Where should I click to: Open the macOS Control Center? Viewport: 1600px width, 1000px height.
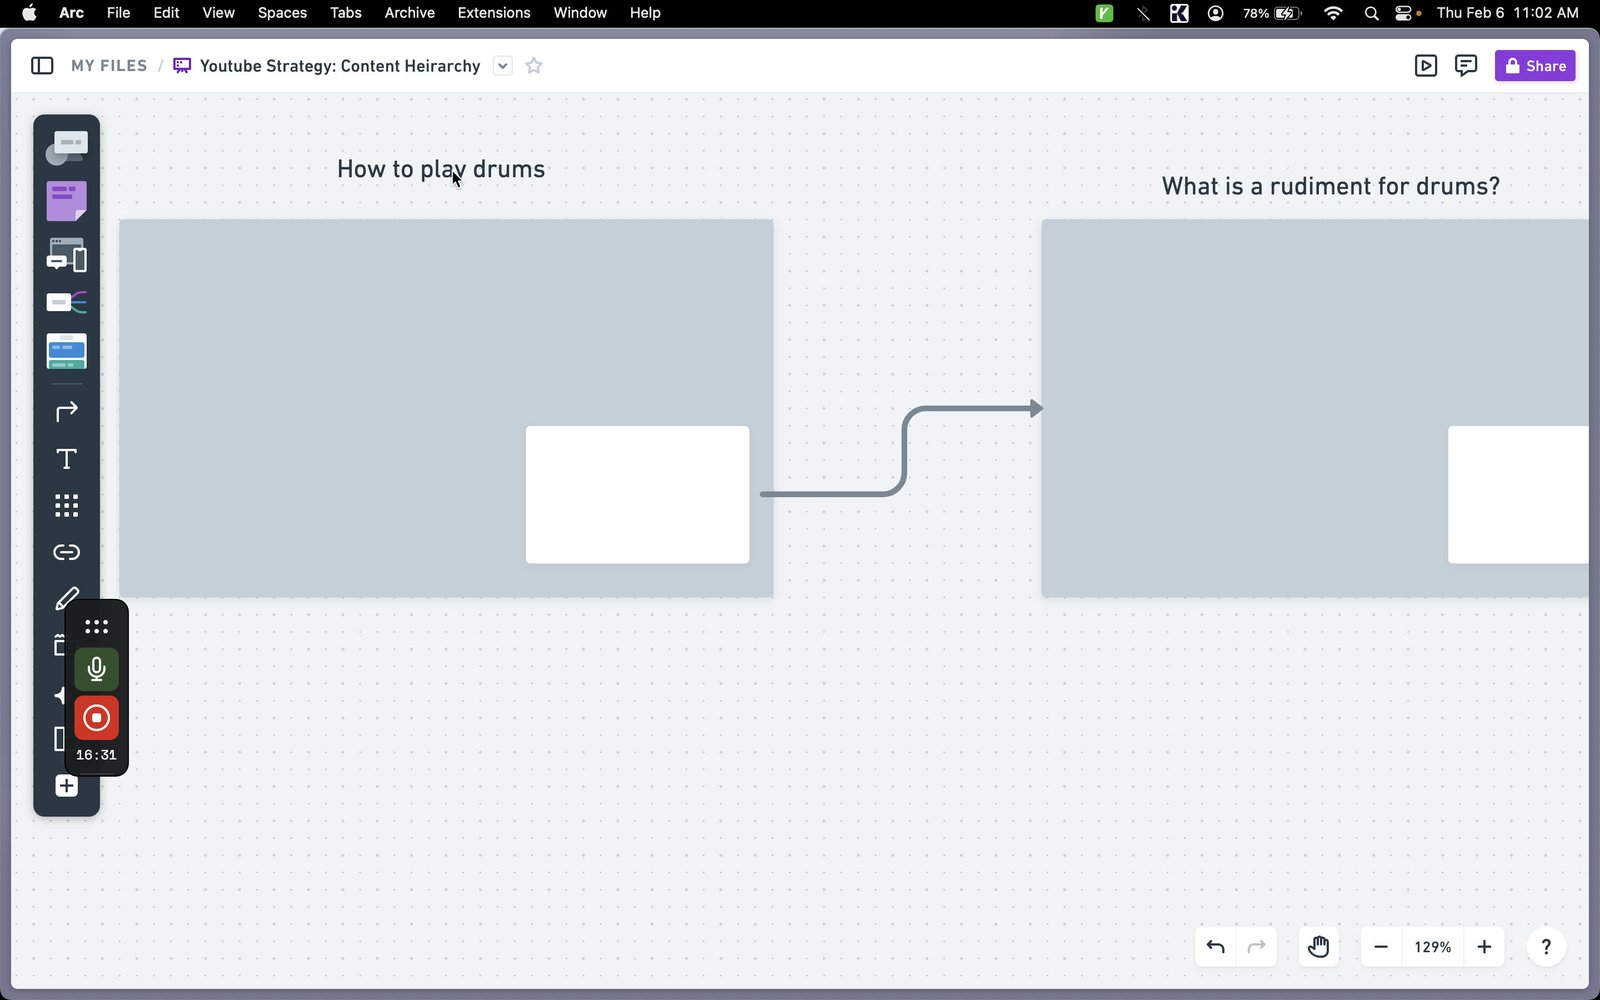1404,13
